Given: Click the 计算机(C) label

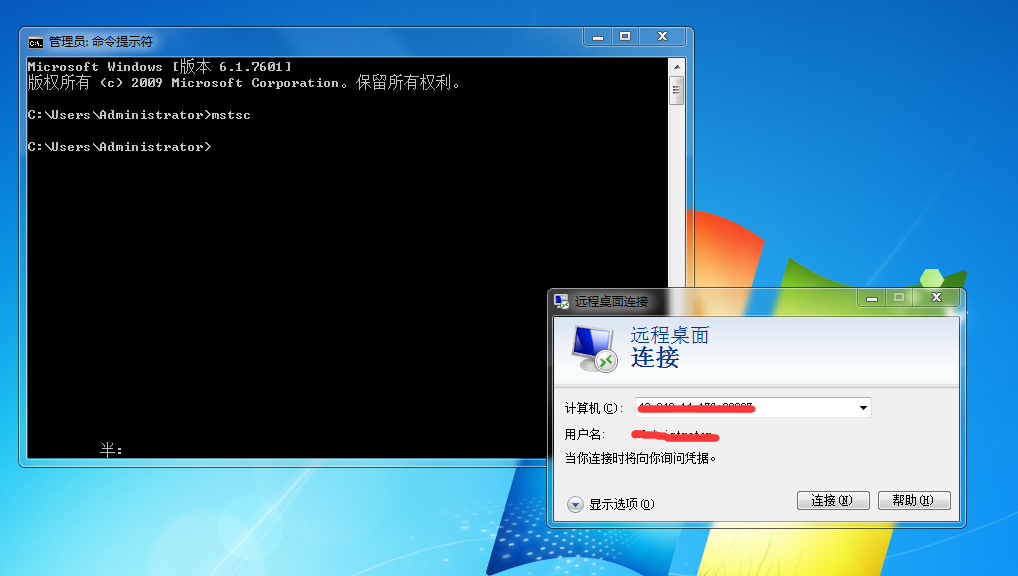Looking at the screenshot, I should (x=593, y=408).
